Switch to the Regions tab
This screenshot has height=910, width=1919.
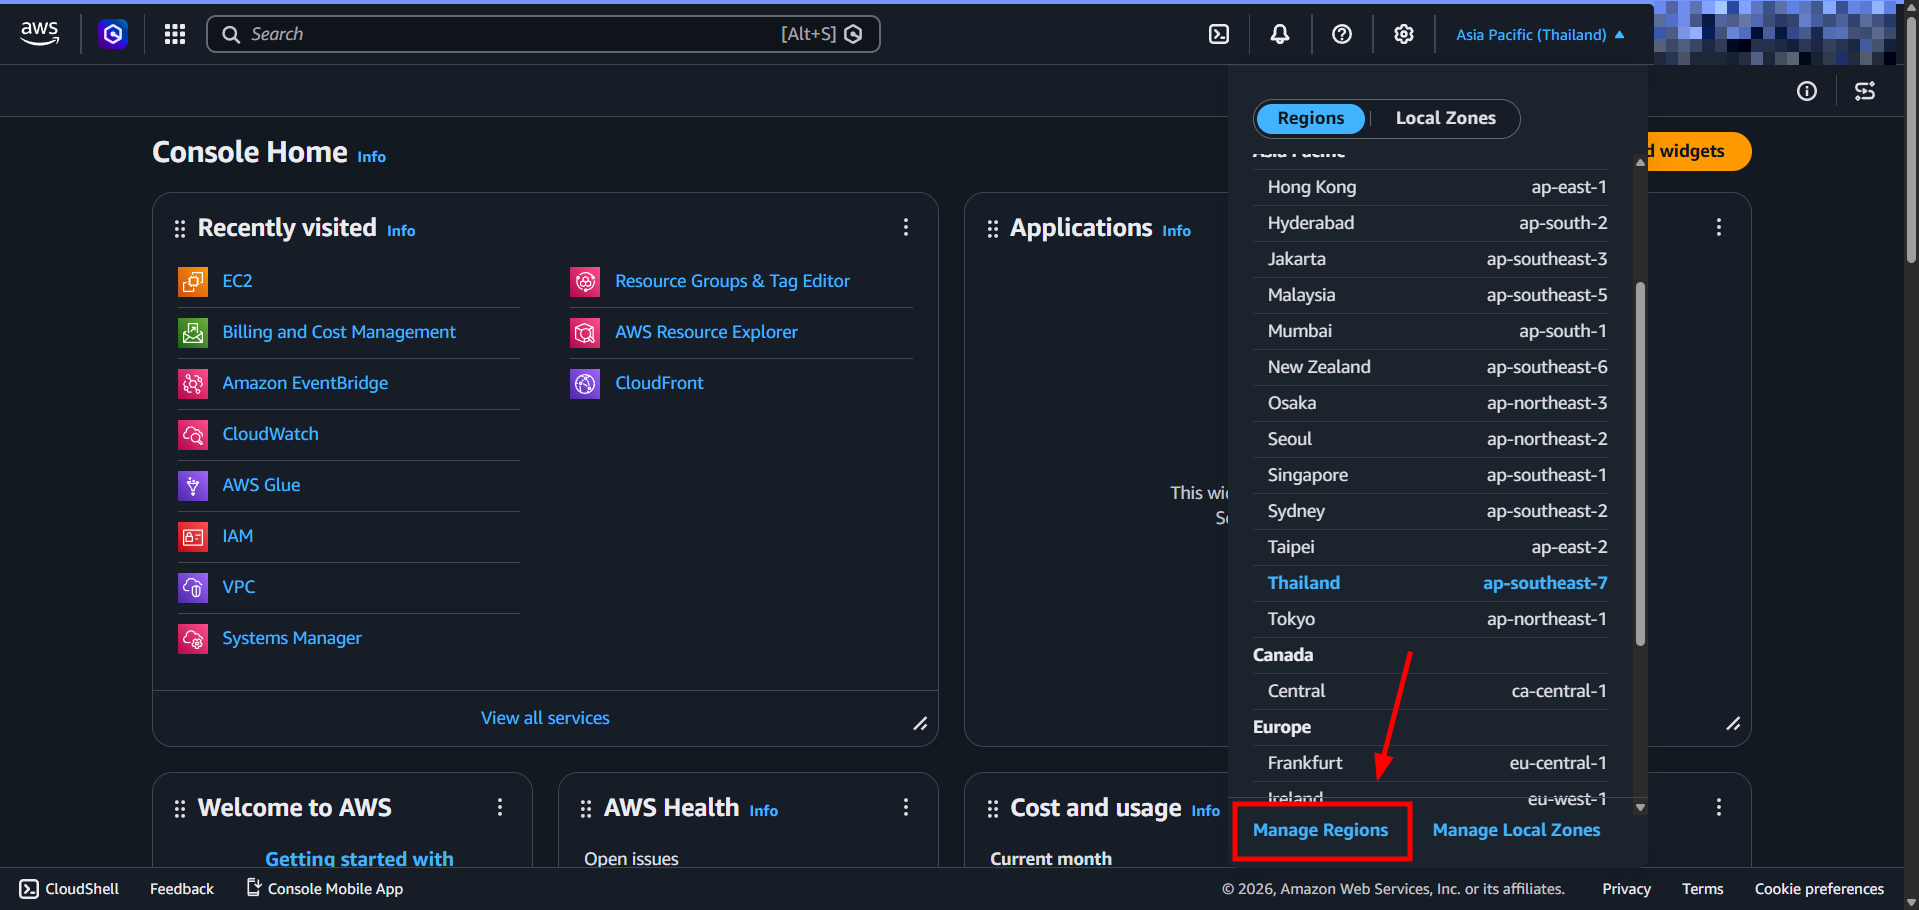pyautogui.click(x=1310, y=118)
